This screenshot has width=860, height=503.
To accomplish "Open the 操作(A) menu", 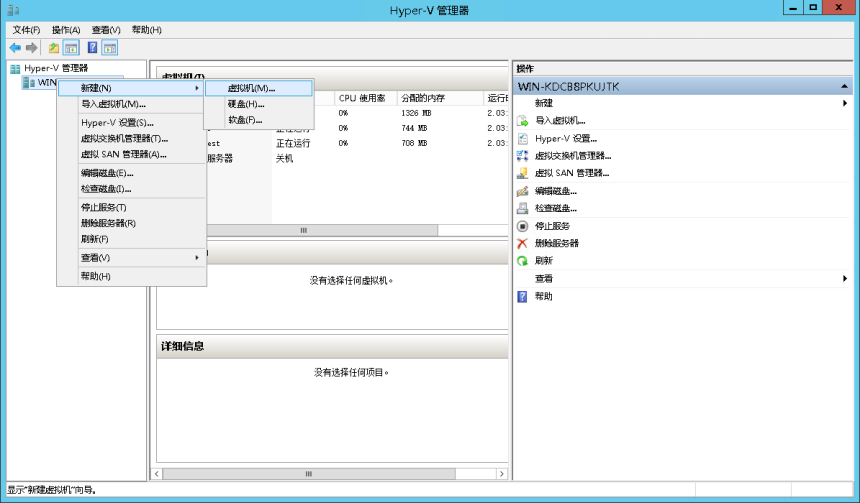I will pyautogui.click(x=66, y=30).
